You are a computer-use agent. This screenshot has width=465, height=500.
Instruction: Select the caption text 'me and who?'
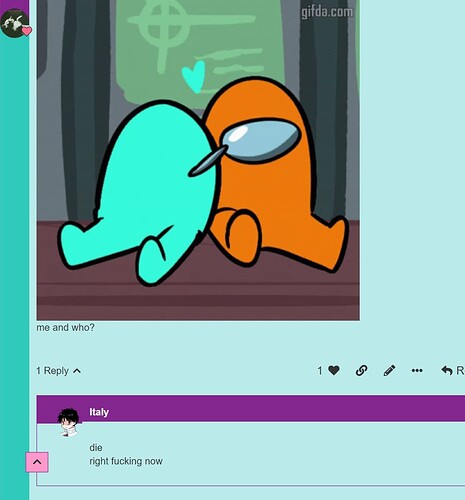65,327
